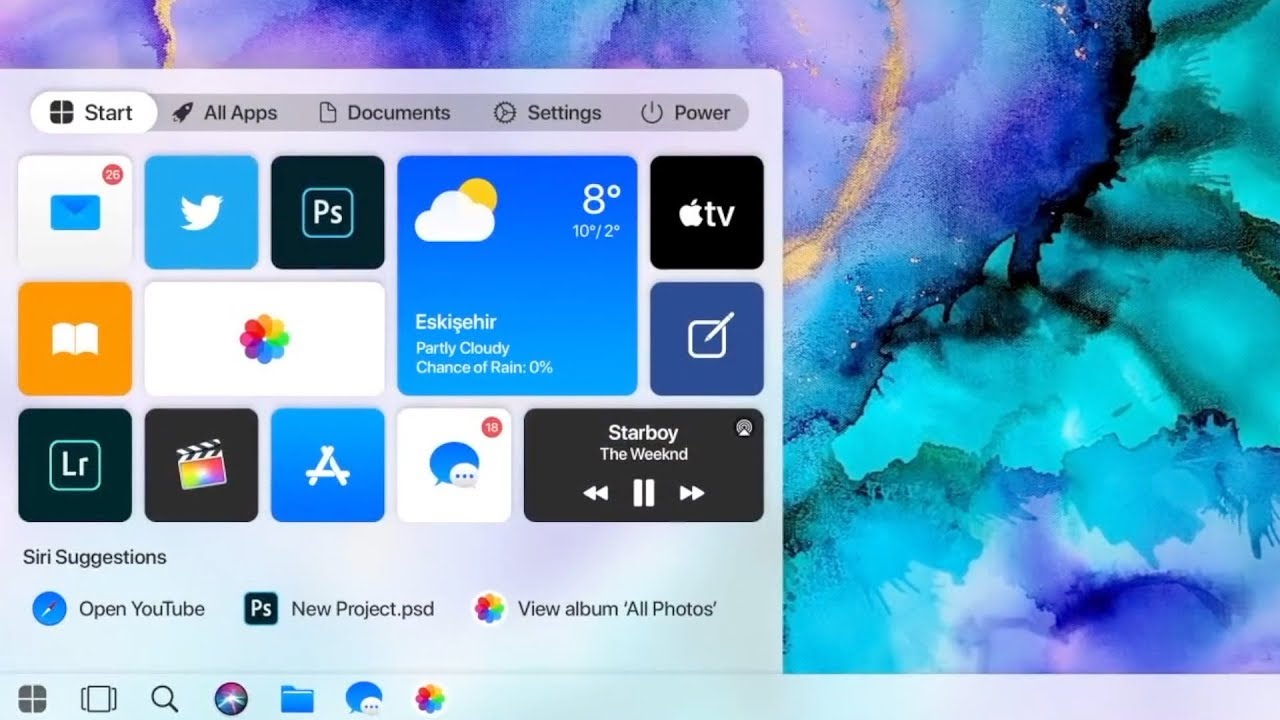Open the Messages tile with 18 badge
This screenshot has height=720, width=1280.
(454, 465)
